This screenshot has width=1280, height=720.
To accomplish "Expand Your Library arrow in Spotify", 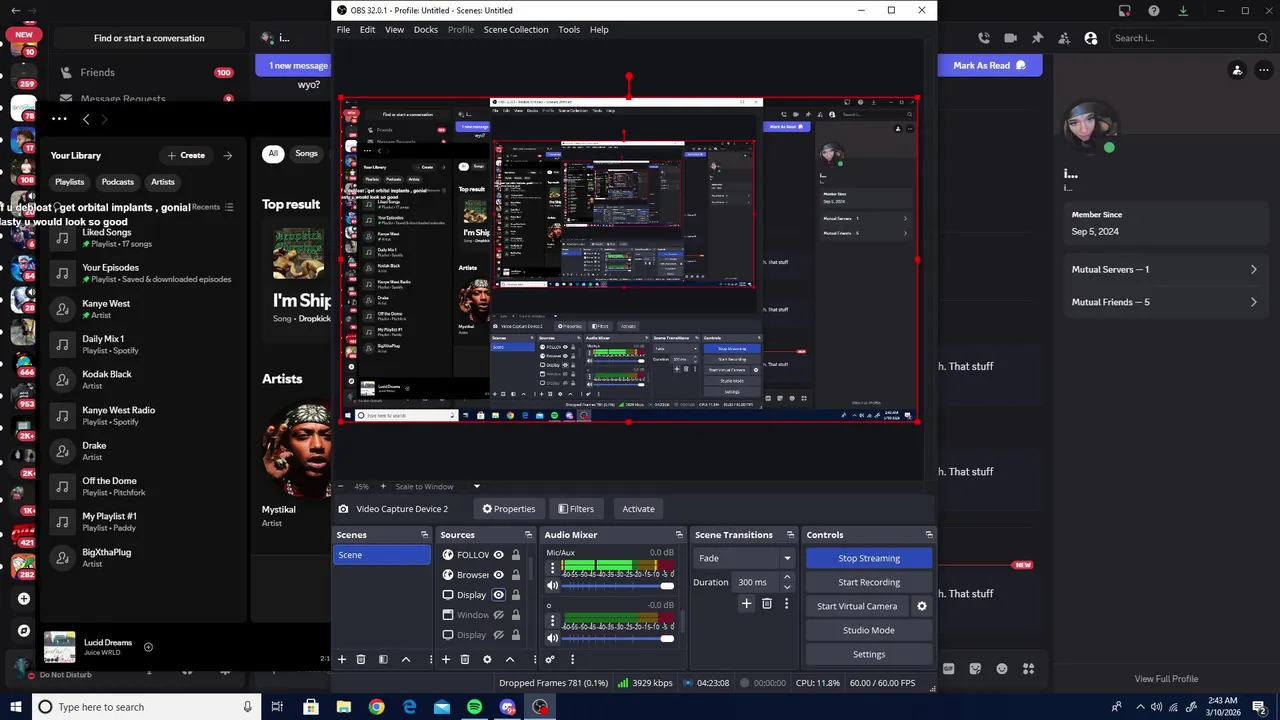I will [227, 155].
